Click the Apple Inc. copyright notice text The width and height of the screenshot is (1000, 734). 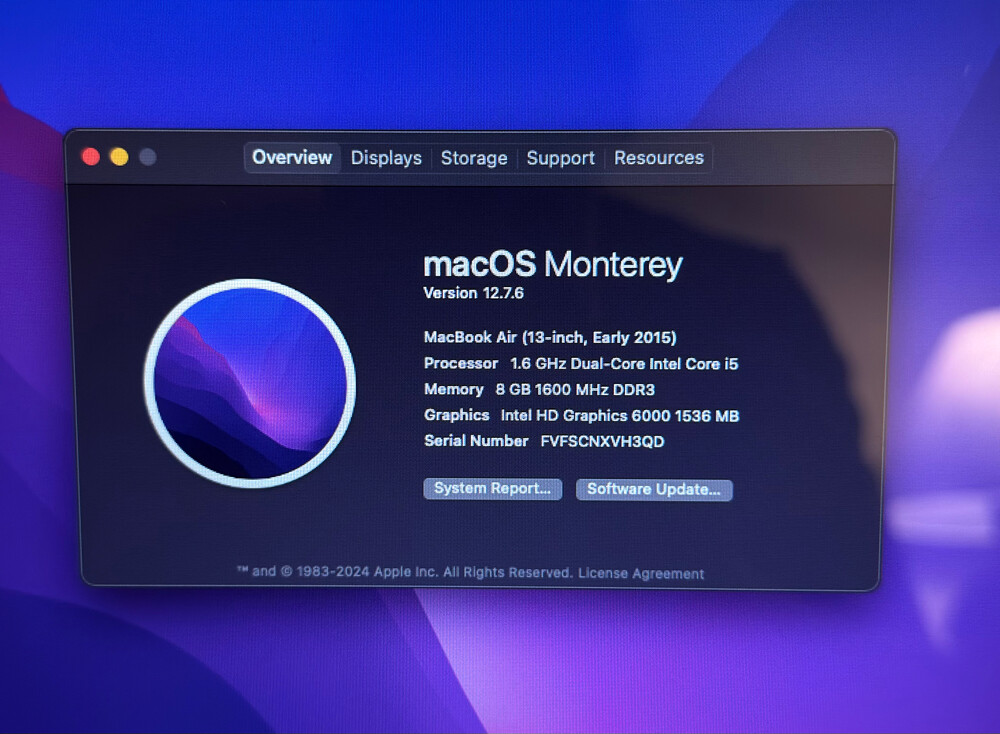point(404,571)
